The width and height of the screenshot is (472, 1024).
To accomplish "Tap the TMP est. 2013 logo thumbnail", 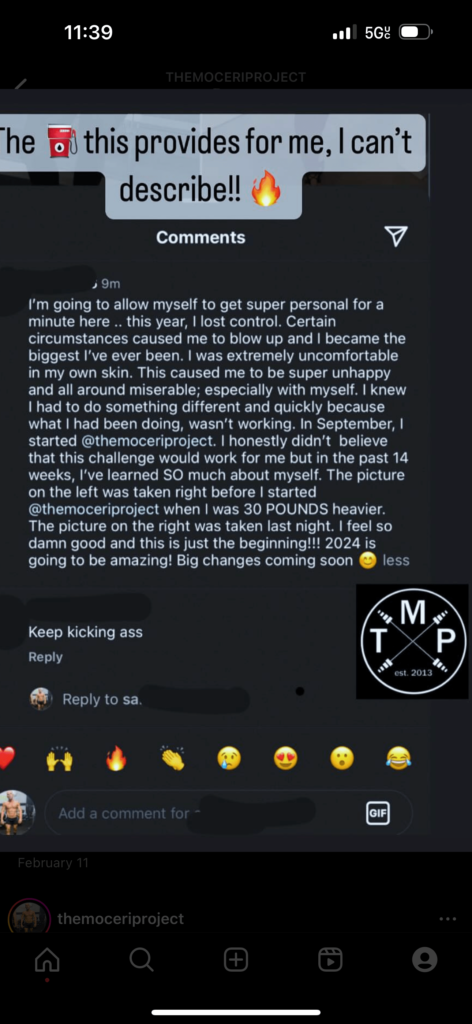I will 413,641.
